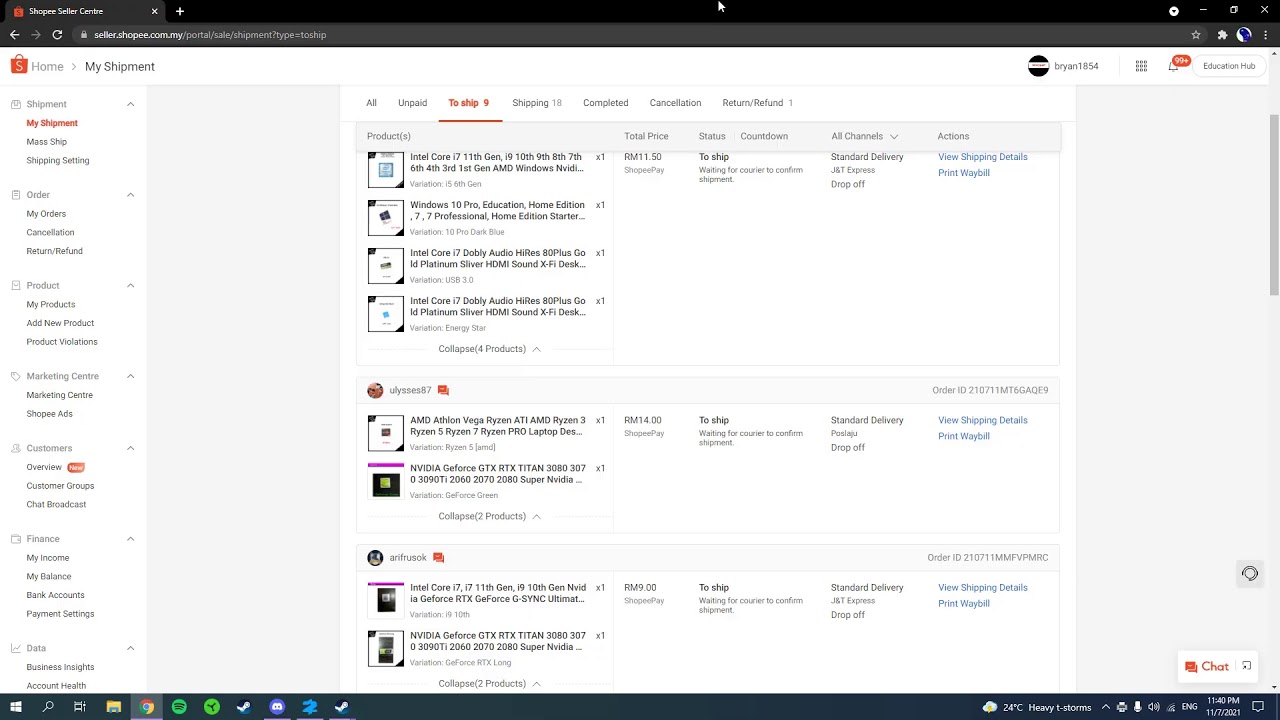The image size is (1280, 720).
Task: Open the All Channels dropdown
Action: [x=864, y=136]
